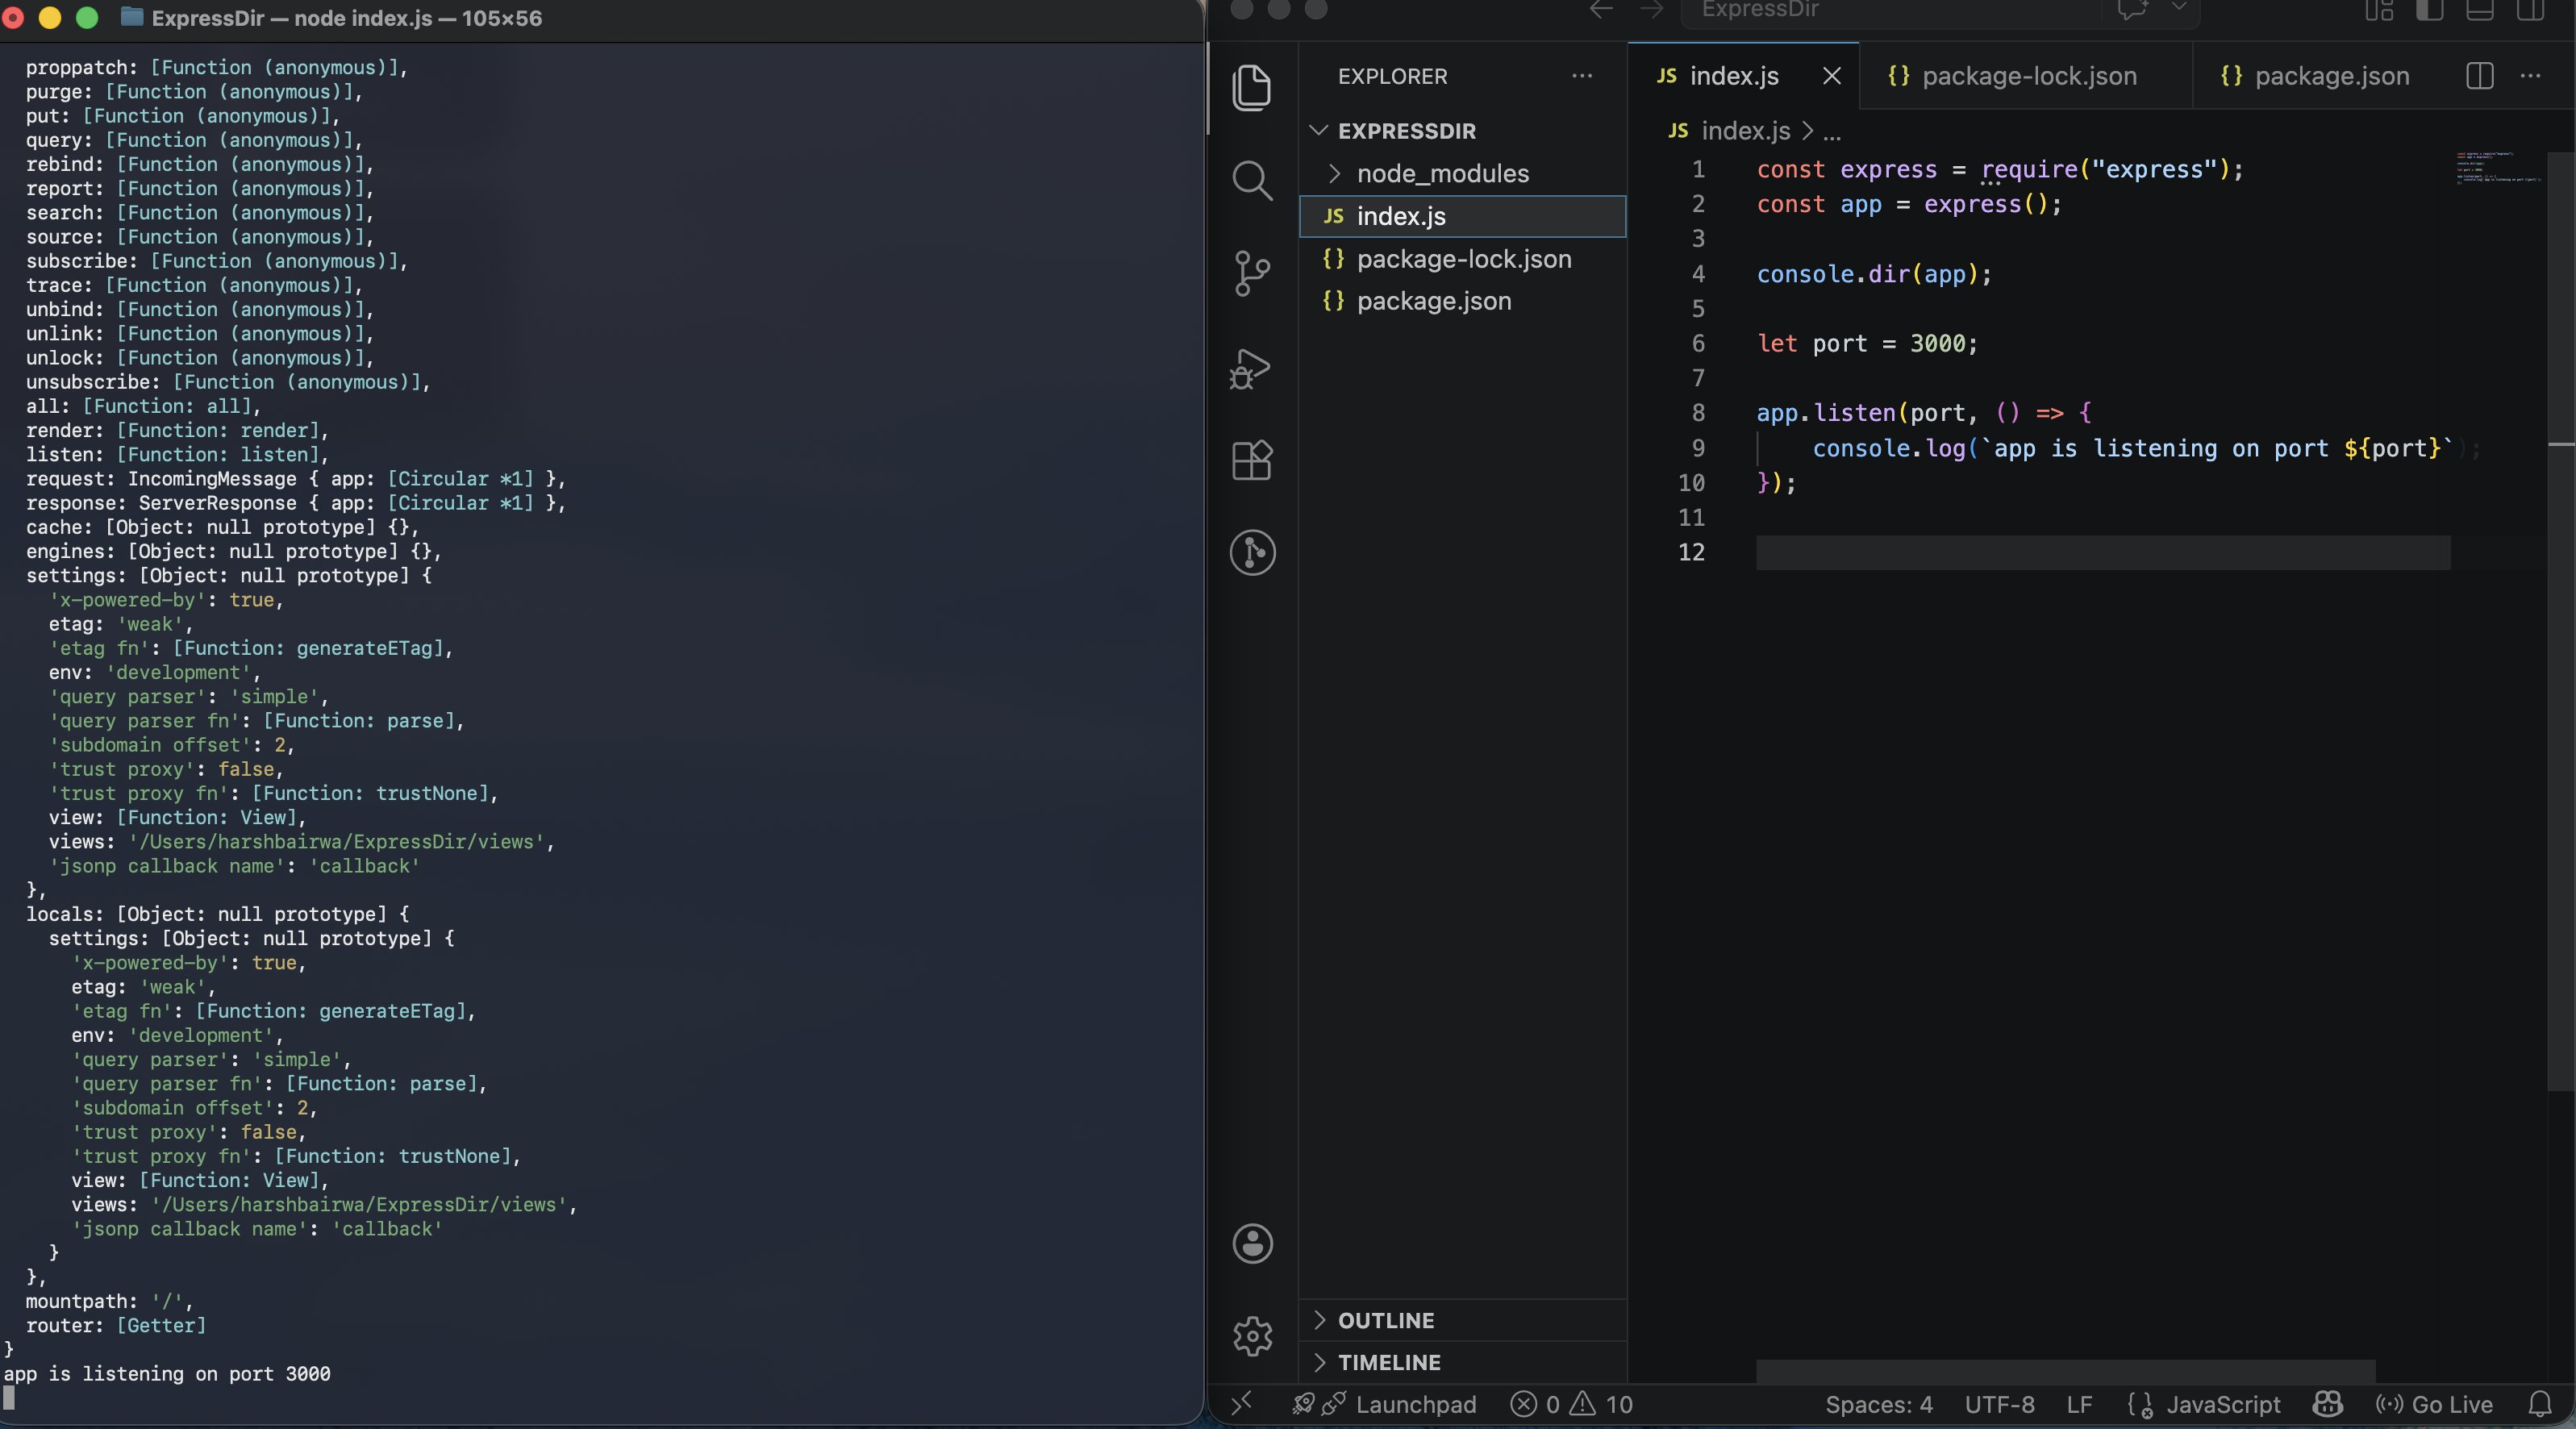Click Go Live in the status bar

(x=2435, y=1404)
